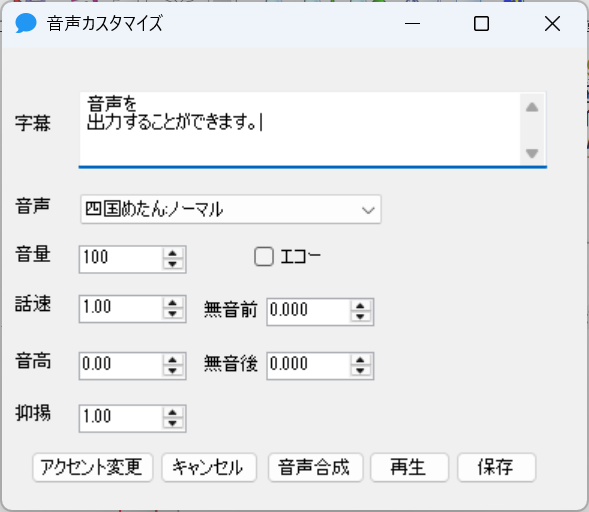Decrease 無音後 value with down arrow
The width and height of the screenshot is (589, 512).
pos(361,371)
